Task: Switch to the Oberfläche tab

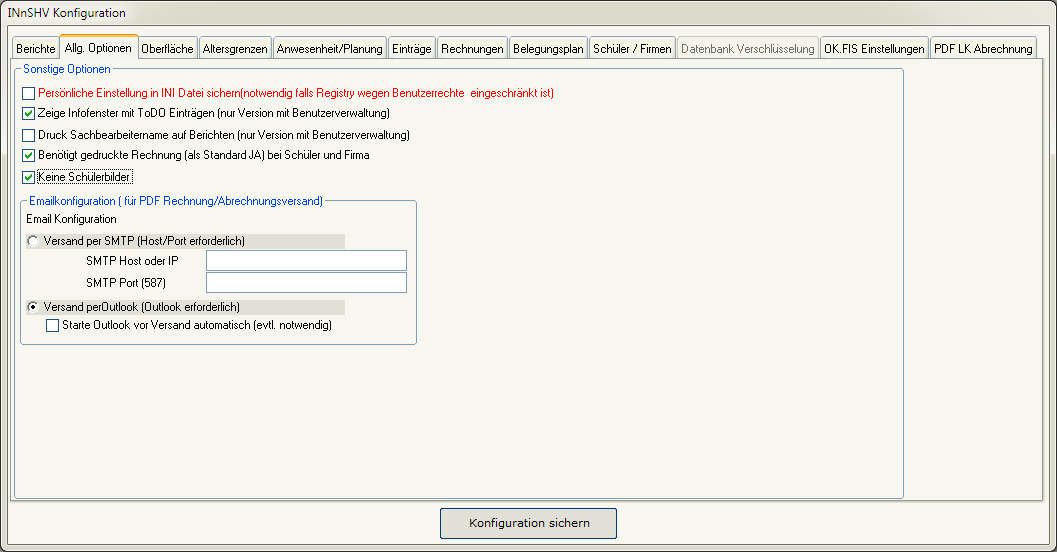Action: [x=168, y=49]
